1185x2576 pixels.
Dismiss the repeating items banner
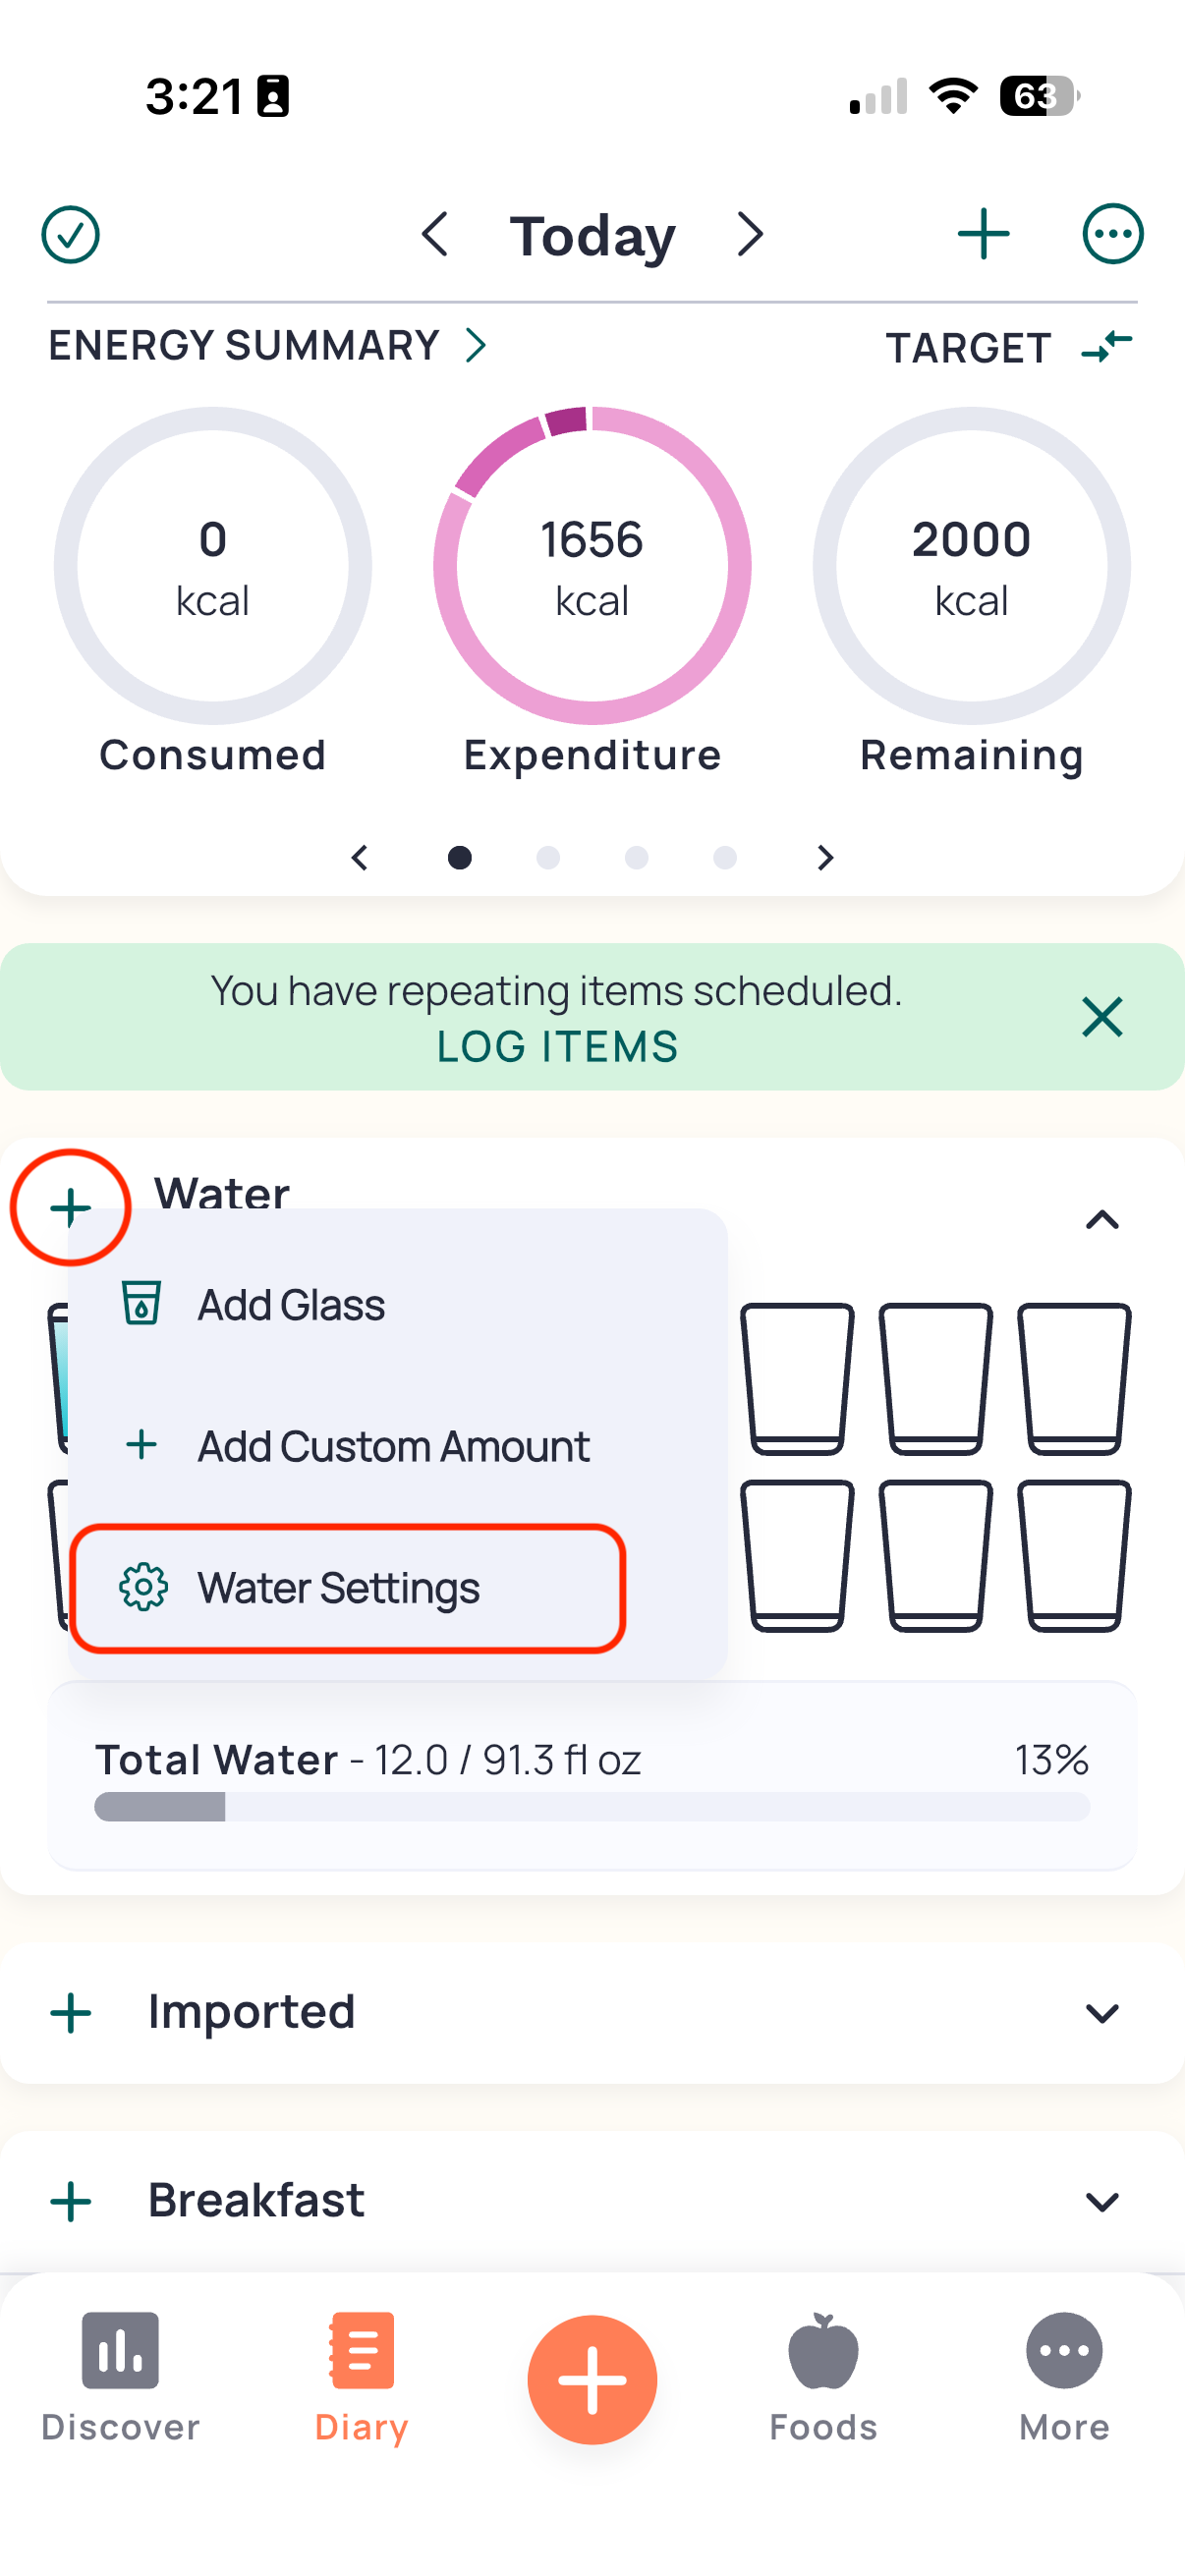click(x=1102, y=1017)
